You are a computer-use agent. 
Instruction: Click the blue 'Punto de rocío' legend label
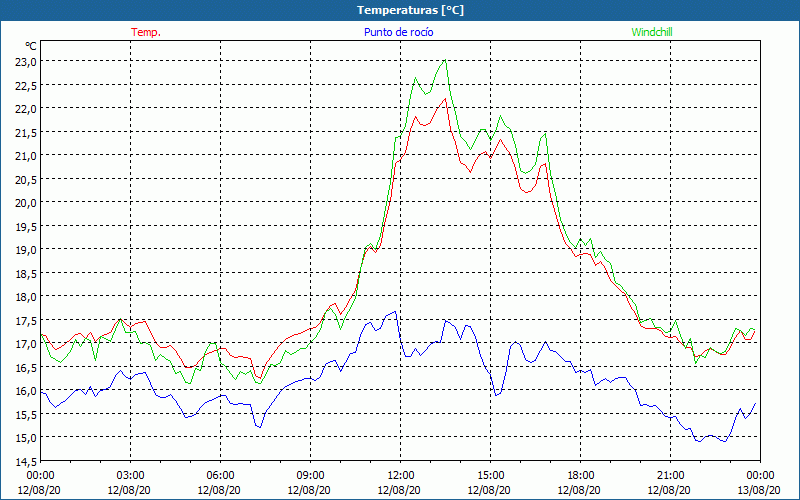pyautogui.click(x=398, y=32)
